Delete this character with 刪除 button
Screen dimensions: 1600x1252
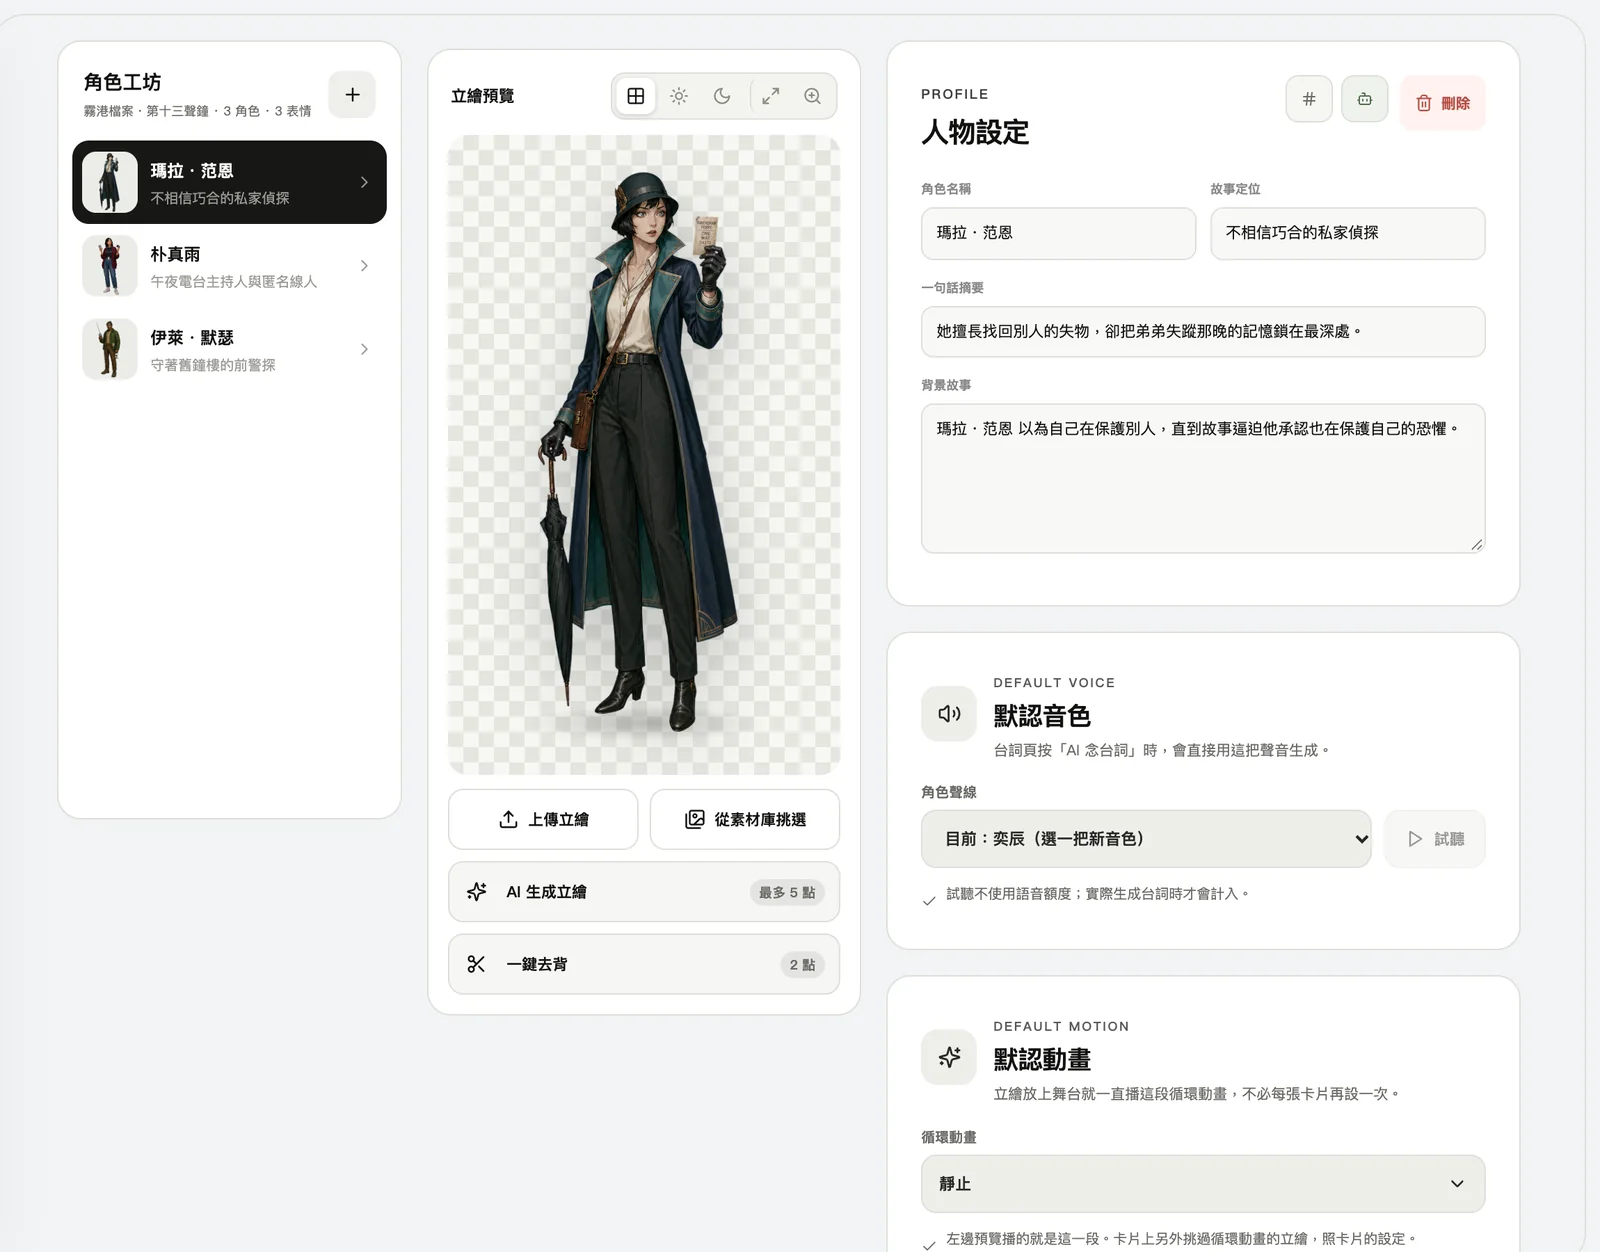coord(1443,103)
